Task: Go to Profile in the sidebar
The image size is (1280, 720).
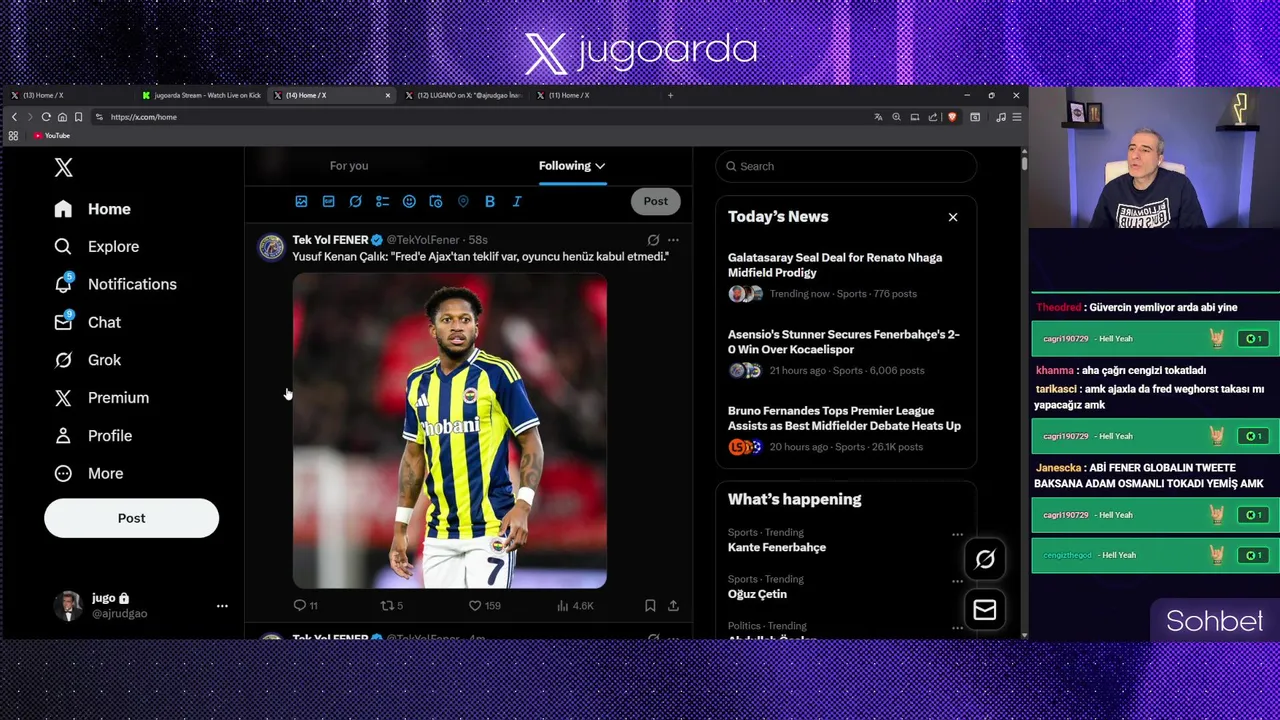Action: 93,436
